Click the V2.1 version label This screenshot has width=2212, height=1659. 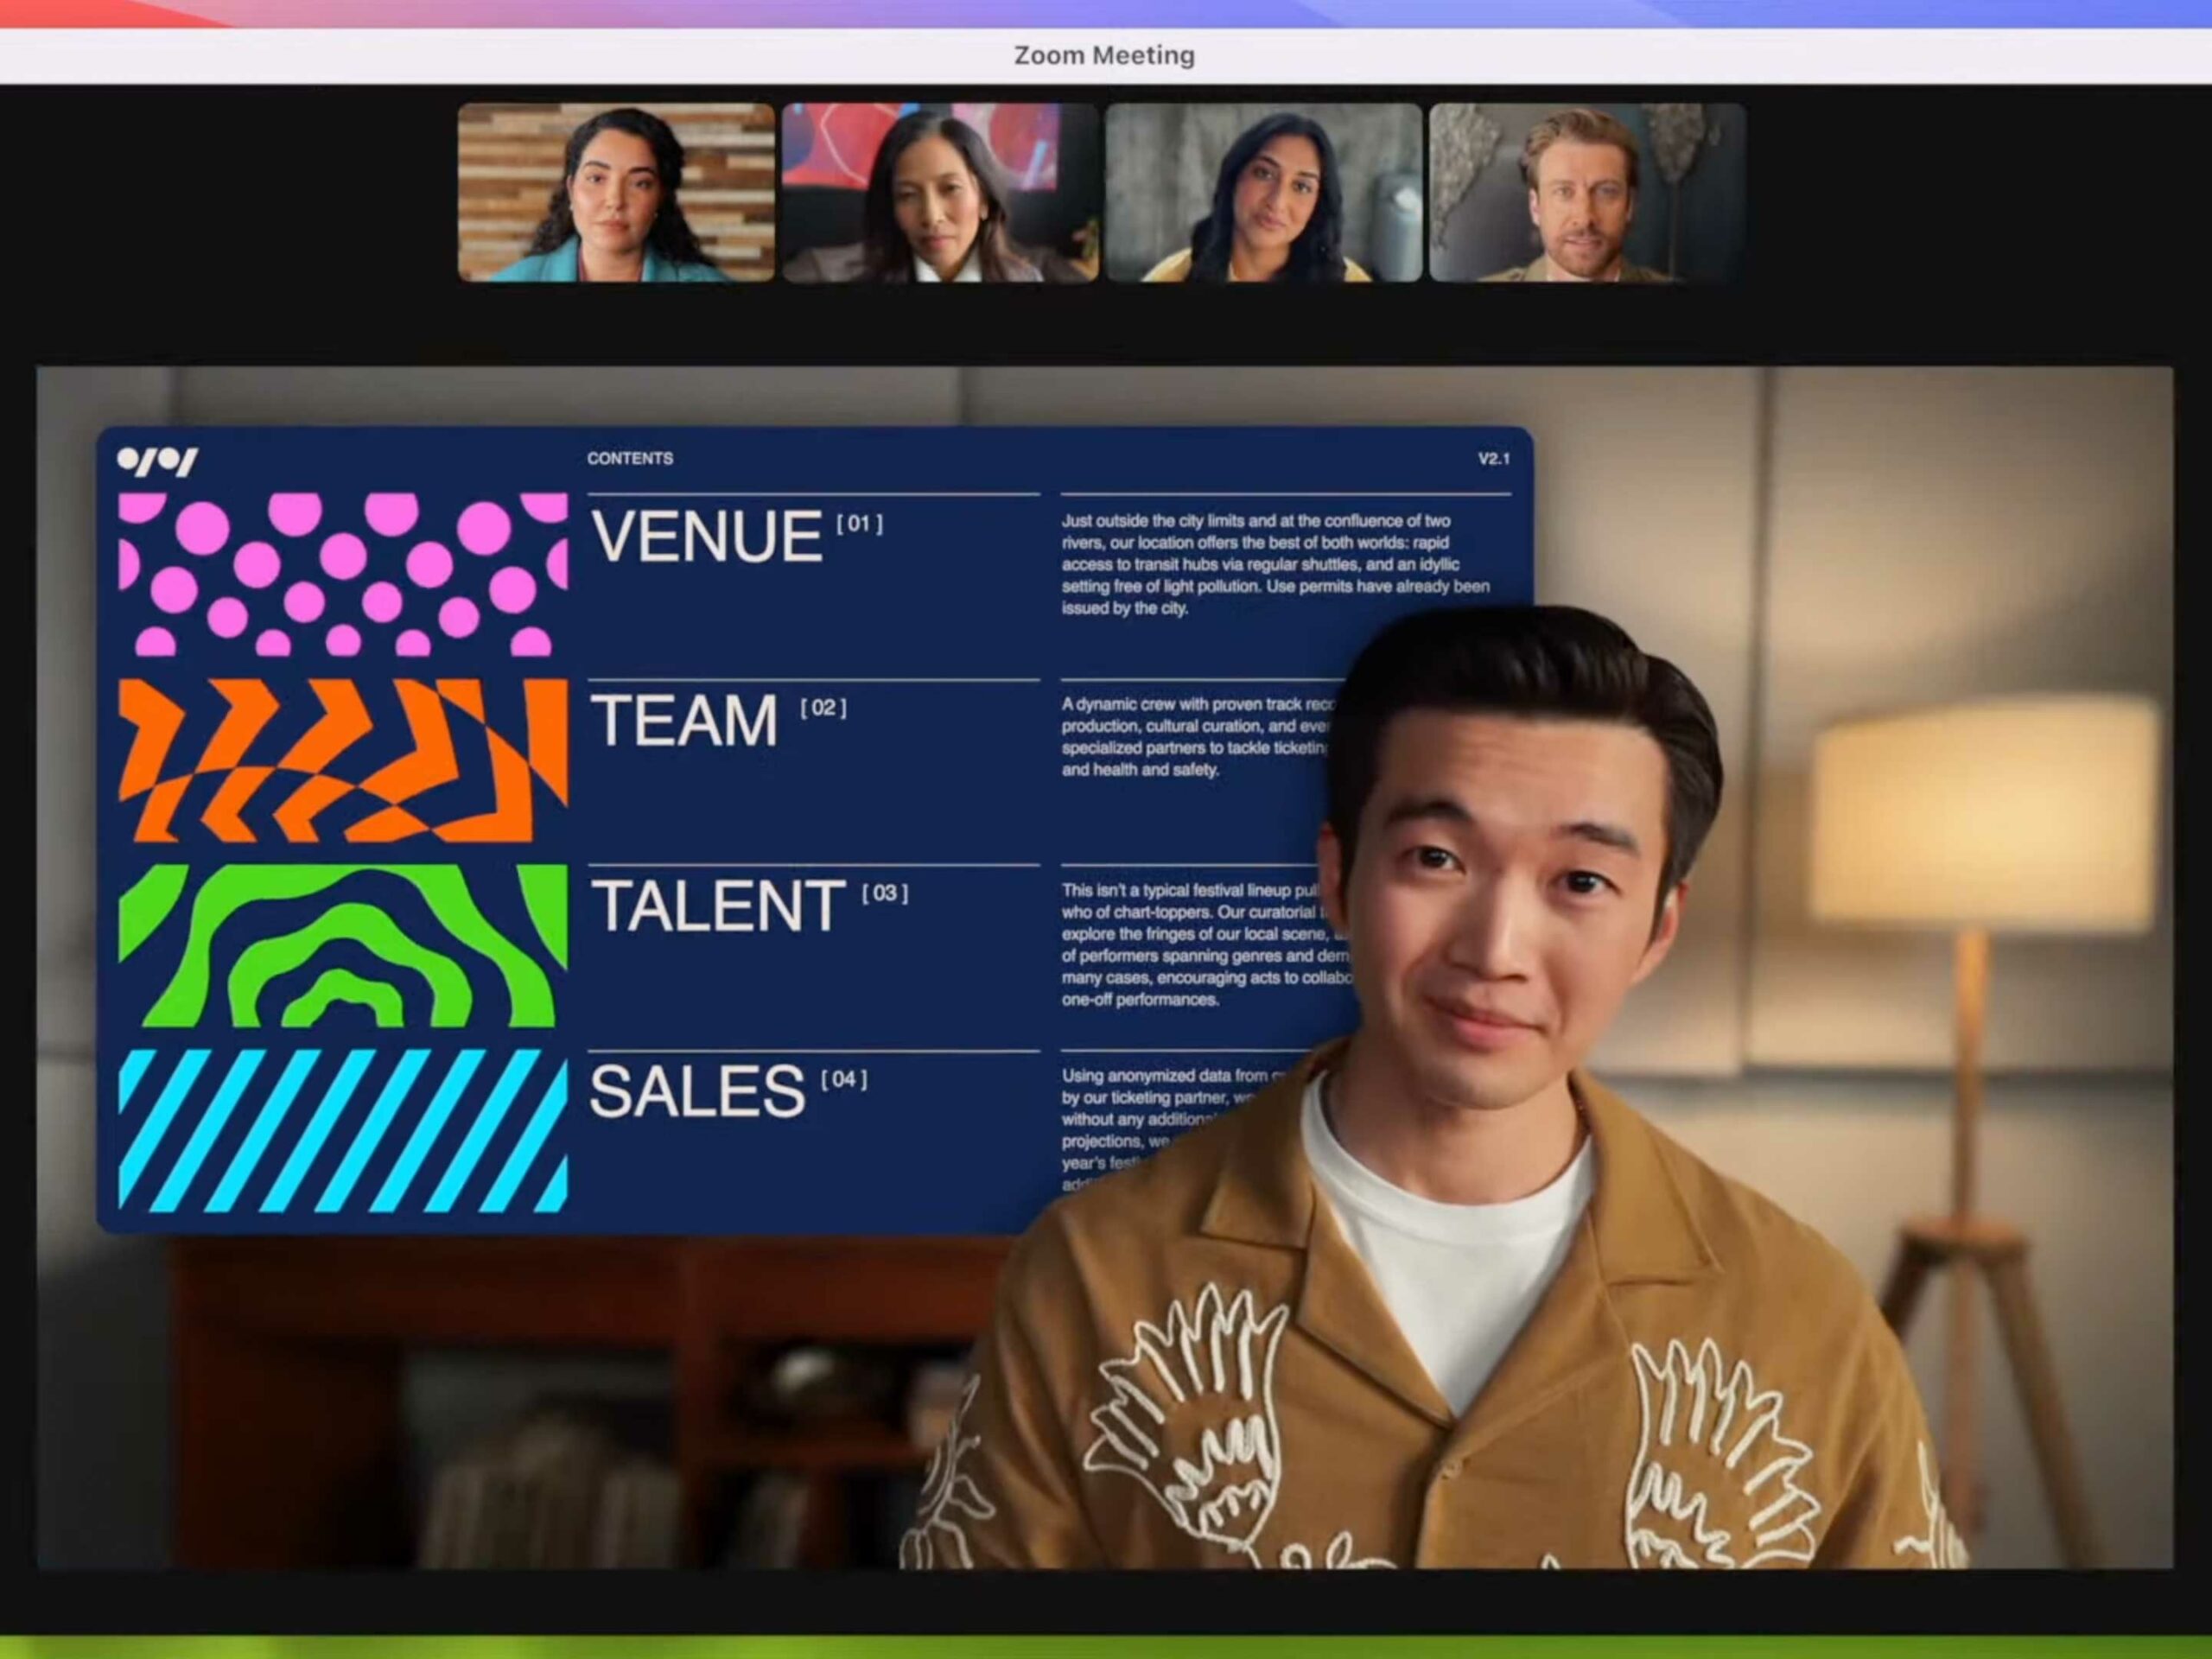pos(1493,459)
